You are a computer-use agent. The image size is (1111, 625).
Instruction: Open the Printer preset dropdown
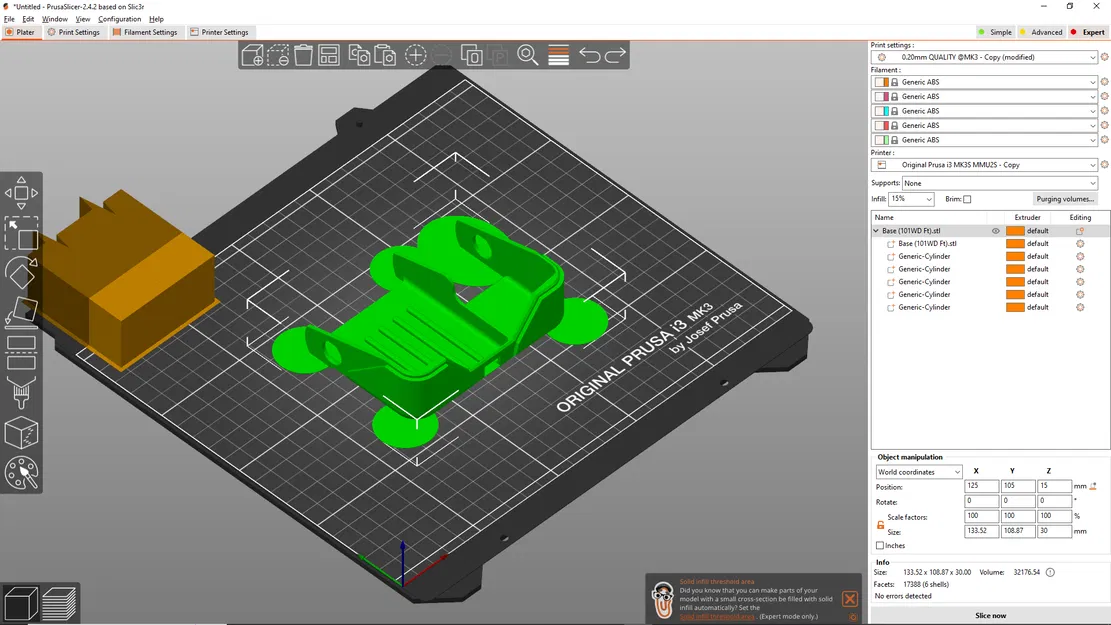[x=985, y=165]
